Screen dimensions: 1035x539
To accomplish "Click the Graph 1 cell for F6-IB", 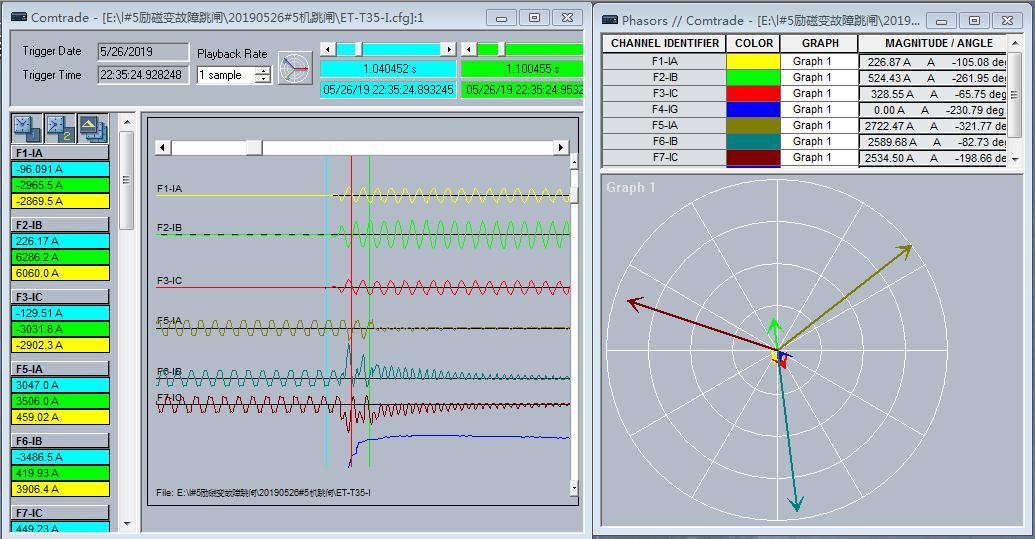I will (819, 141).
